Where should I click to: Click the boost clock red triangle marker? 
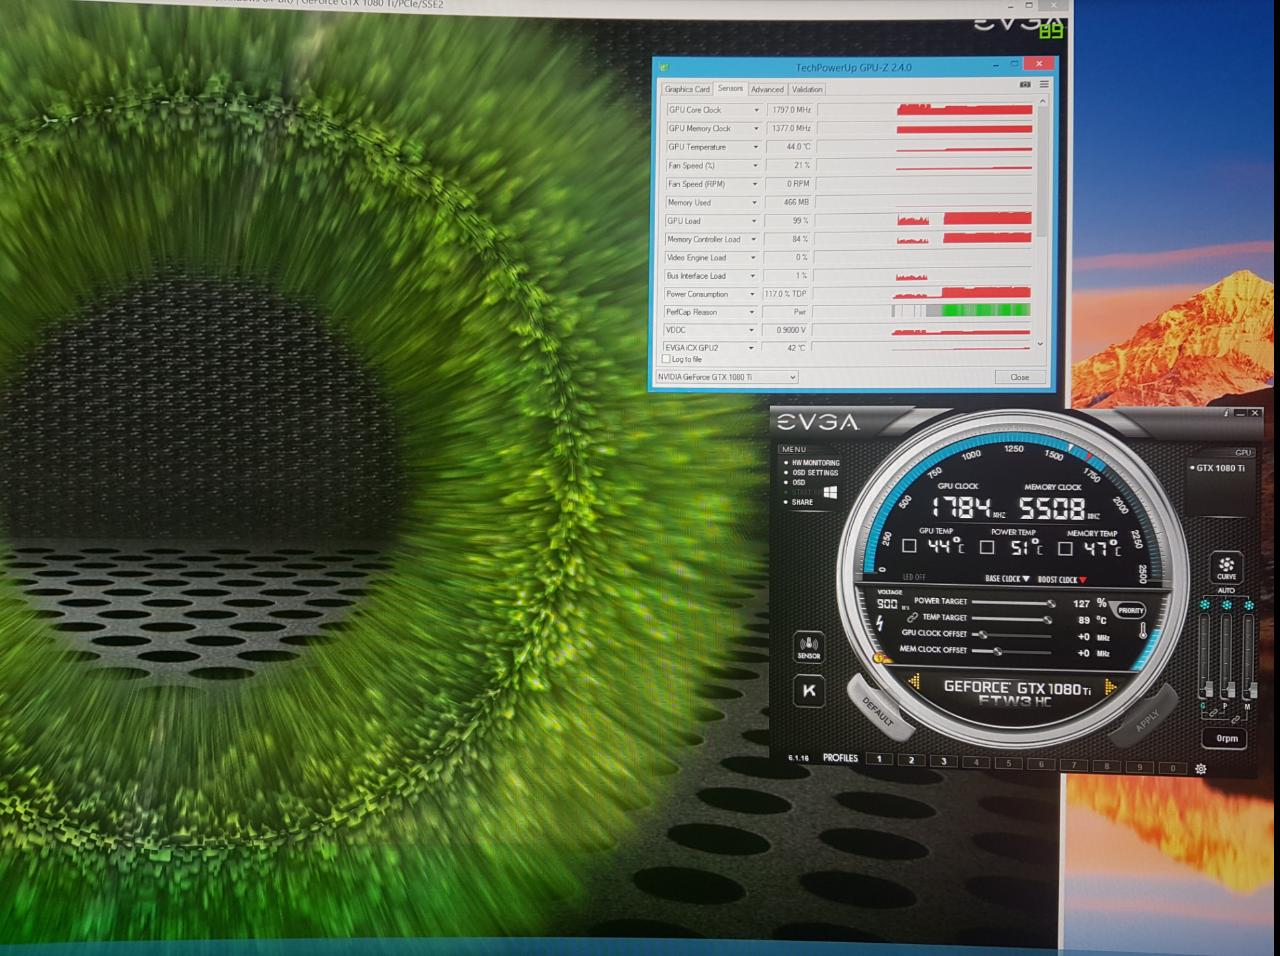1082,580
